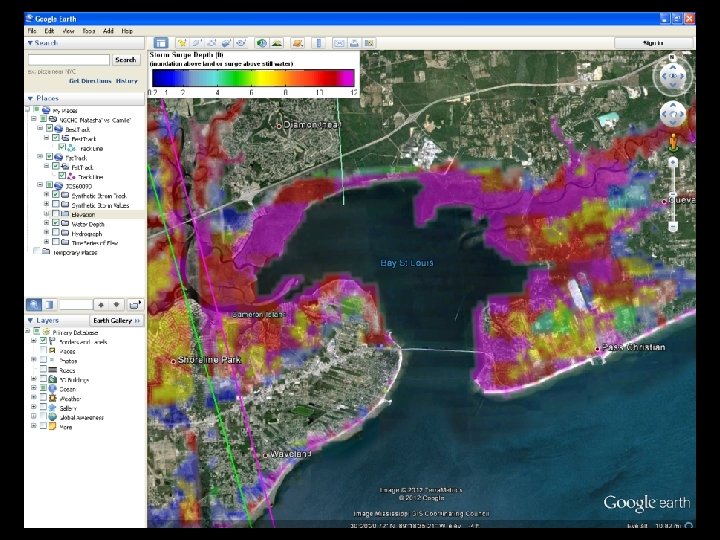Expand the Water Depth folder node
The image size is (720, 540).
click(x=46, y=224)
